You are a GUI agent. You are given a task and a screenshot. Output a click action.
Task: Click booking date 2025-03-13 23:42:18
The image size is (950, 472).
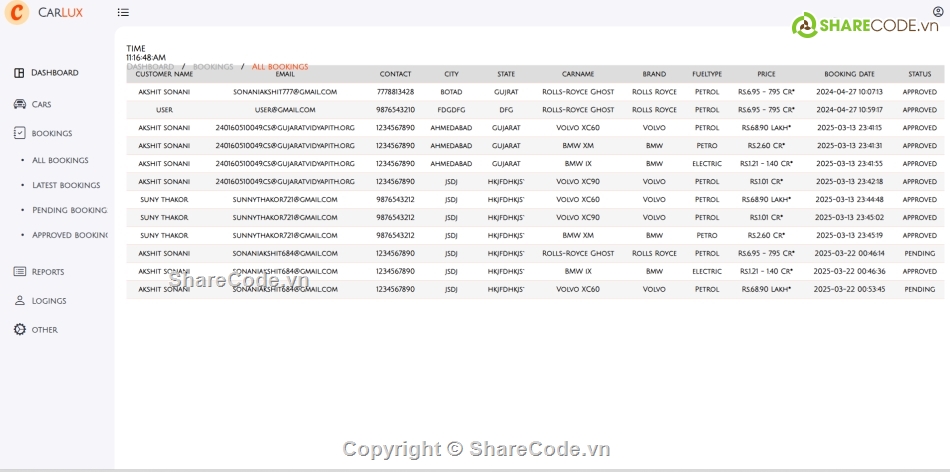(x=849, y=182)
